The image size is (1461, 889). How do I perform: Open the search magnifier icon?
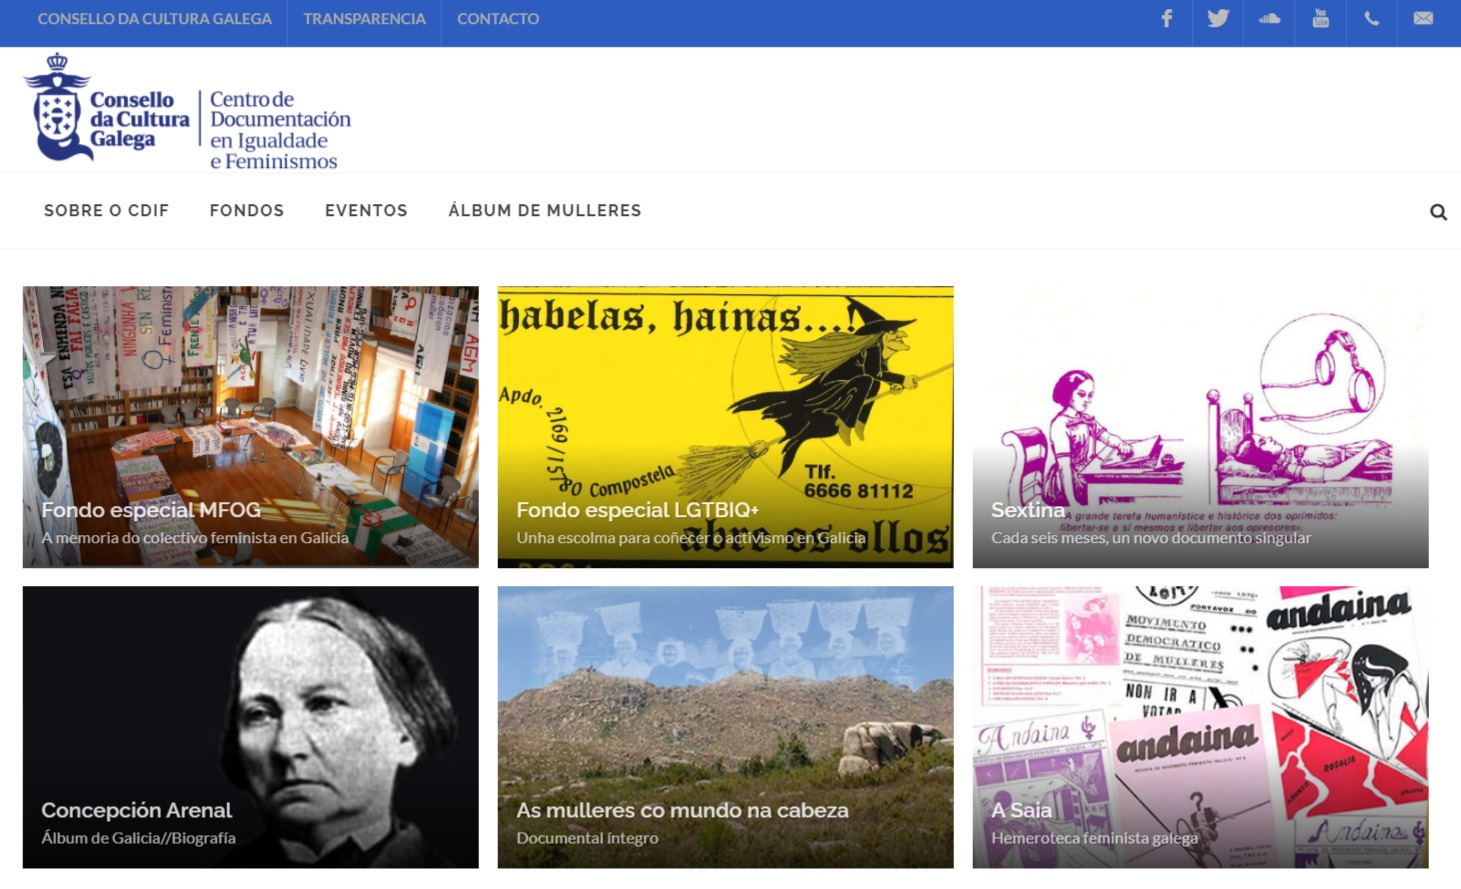1438,212
